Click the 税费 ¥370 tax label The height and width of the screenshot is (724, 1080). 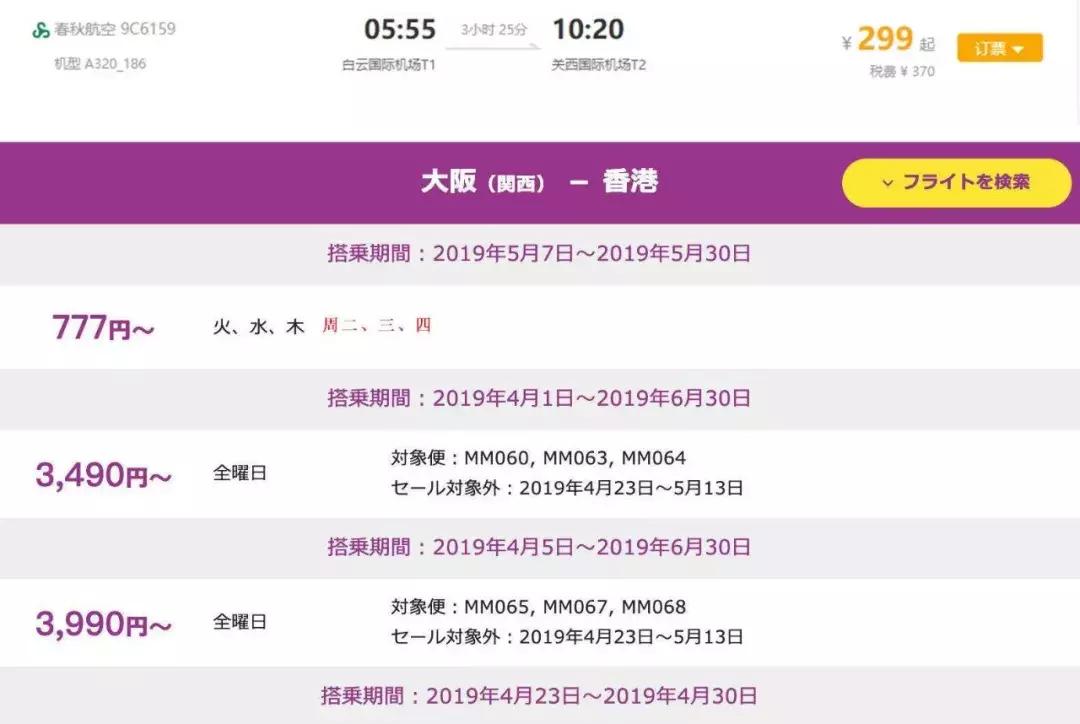tap(898, 71)
